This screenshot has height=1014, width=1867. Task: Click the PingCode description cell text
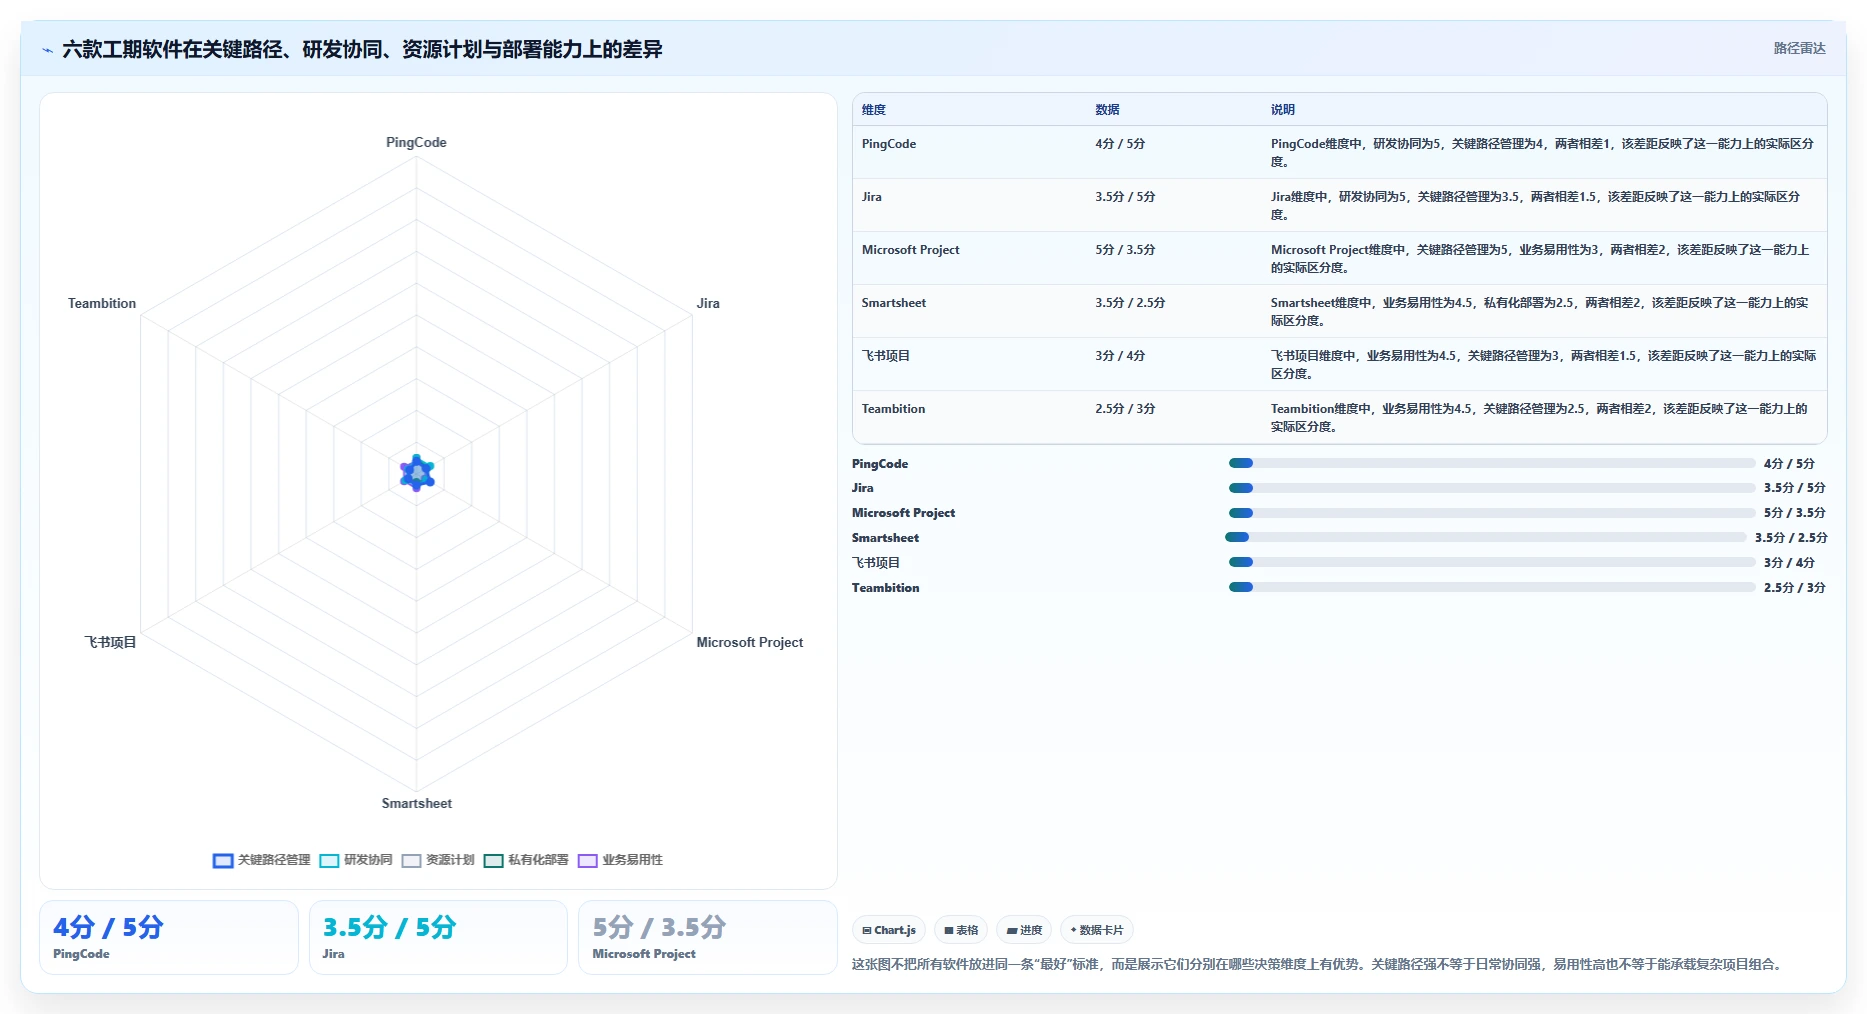point(1542,152)
